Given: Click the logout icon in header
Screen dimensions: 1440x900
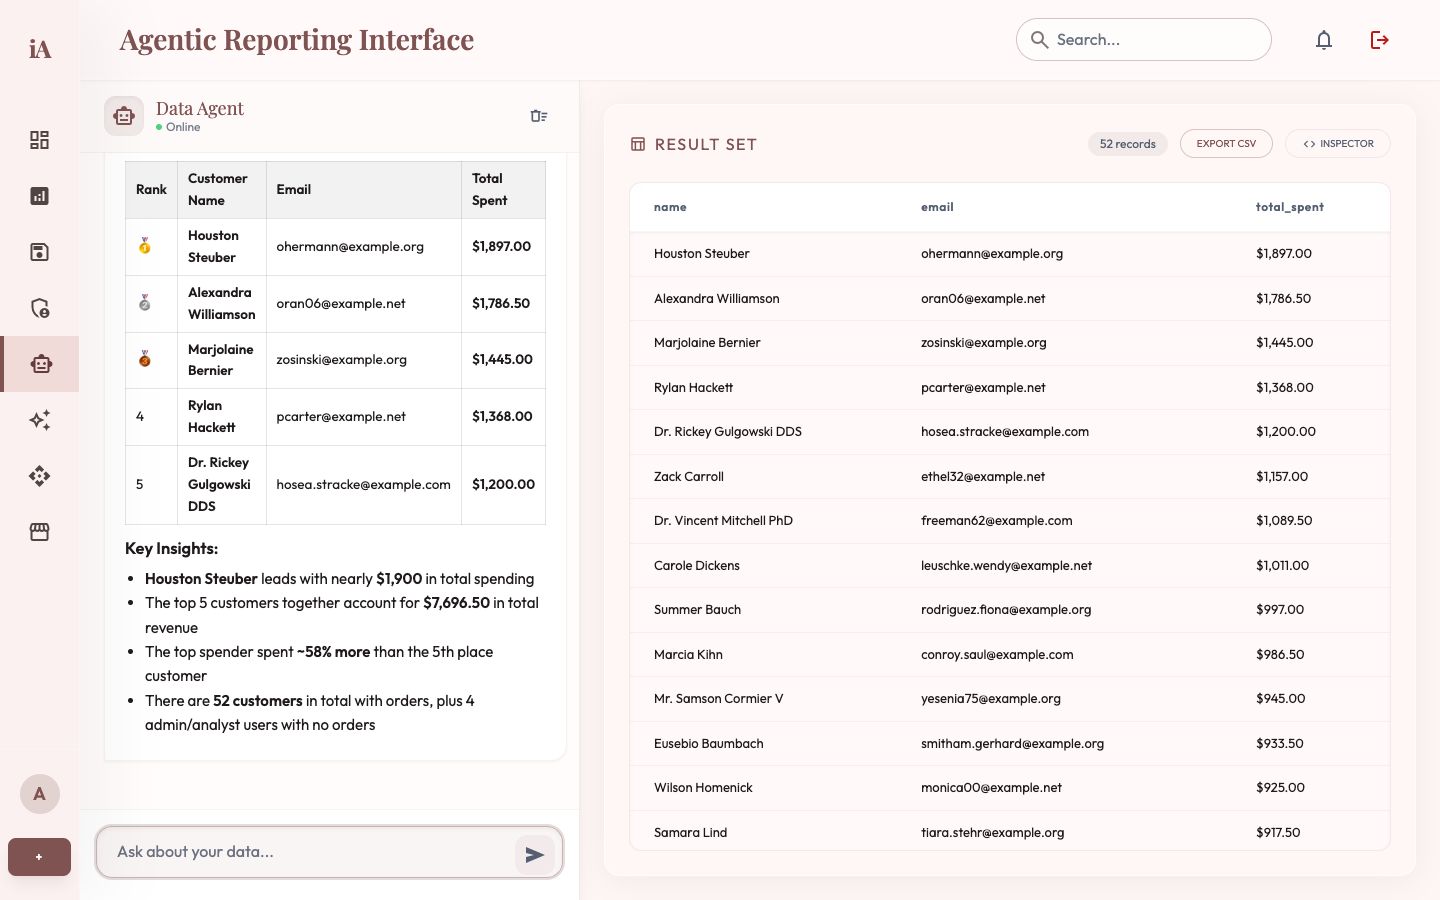Looking at the screenshot, I should 1380,40.
